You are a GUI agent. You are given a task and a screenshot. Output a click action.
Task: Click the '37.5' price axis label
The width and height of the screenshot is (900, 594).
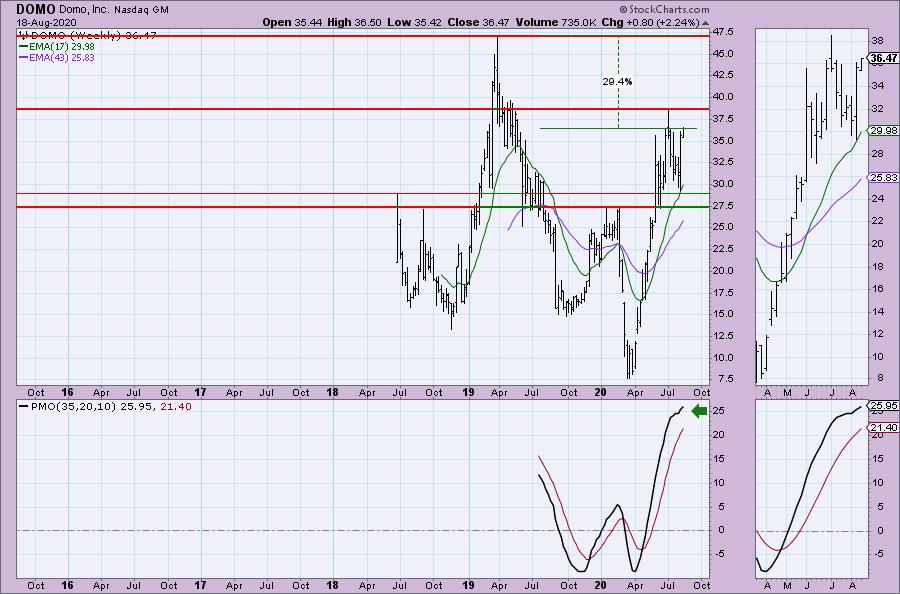coord(723,118)
